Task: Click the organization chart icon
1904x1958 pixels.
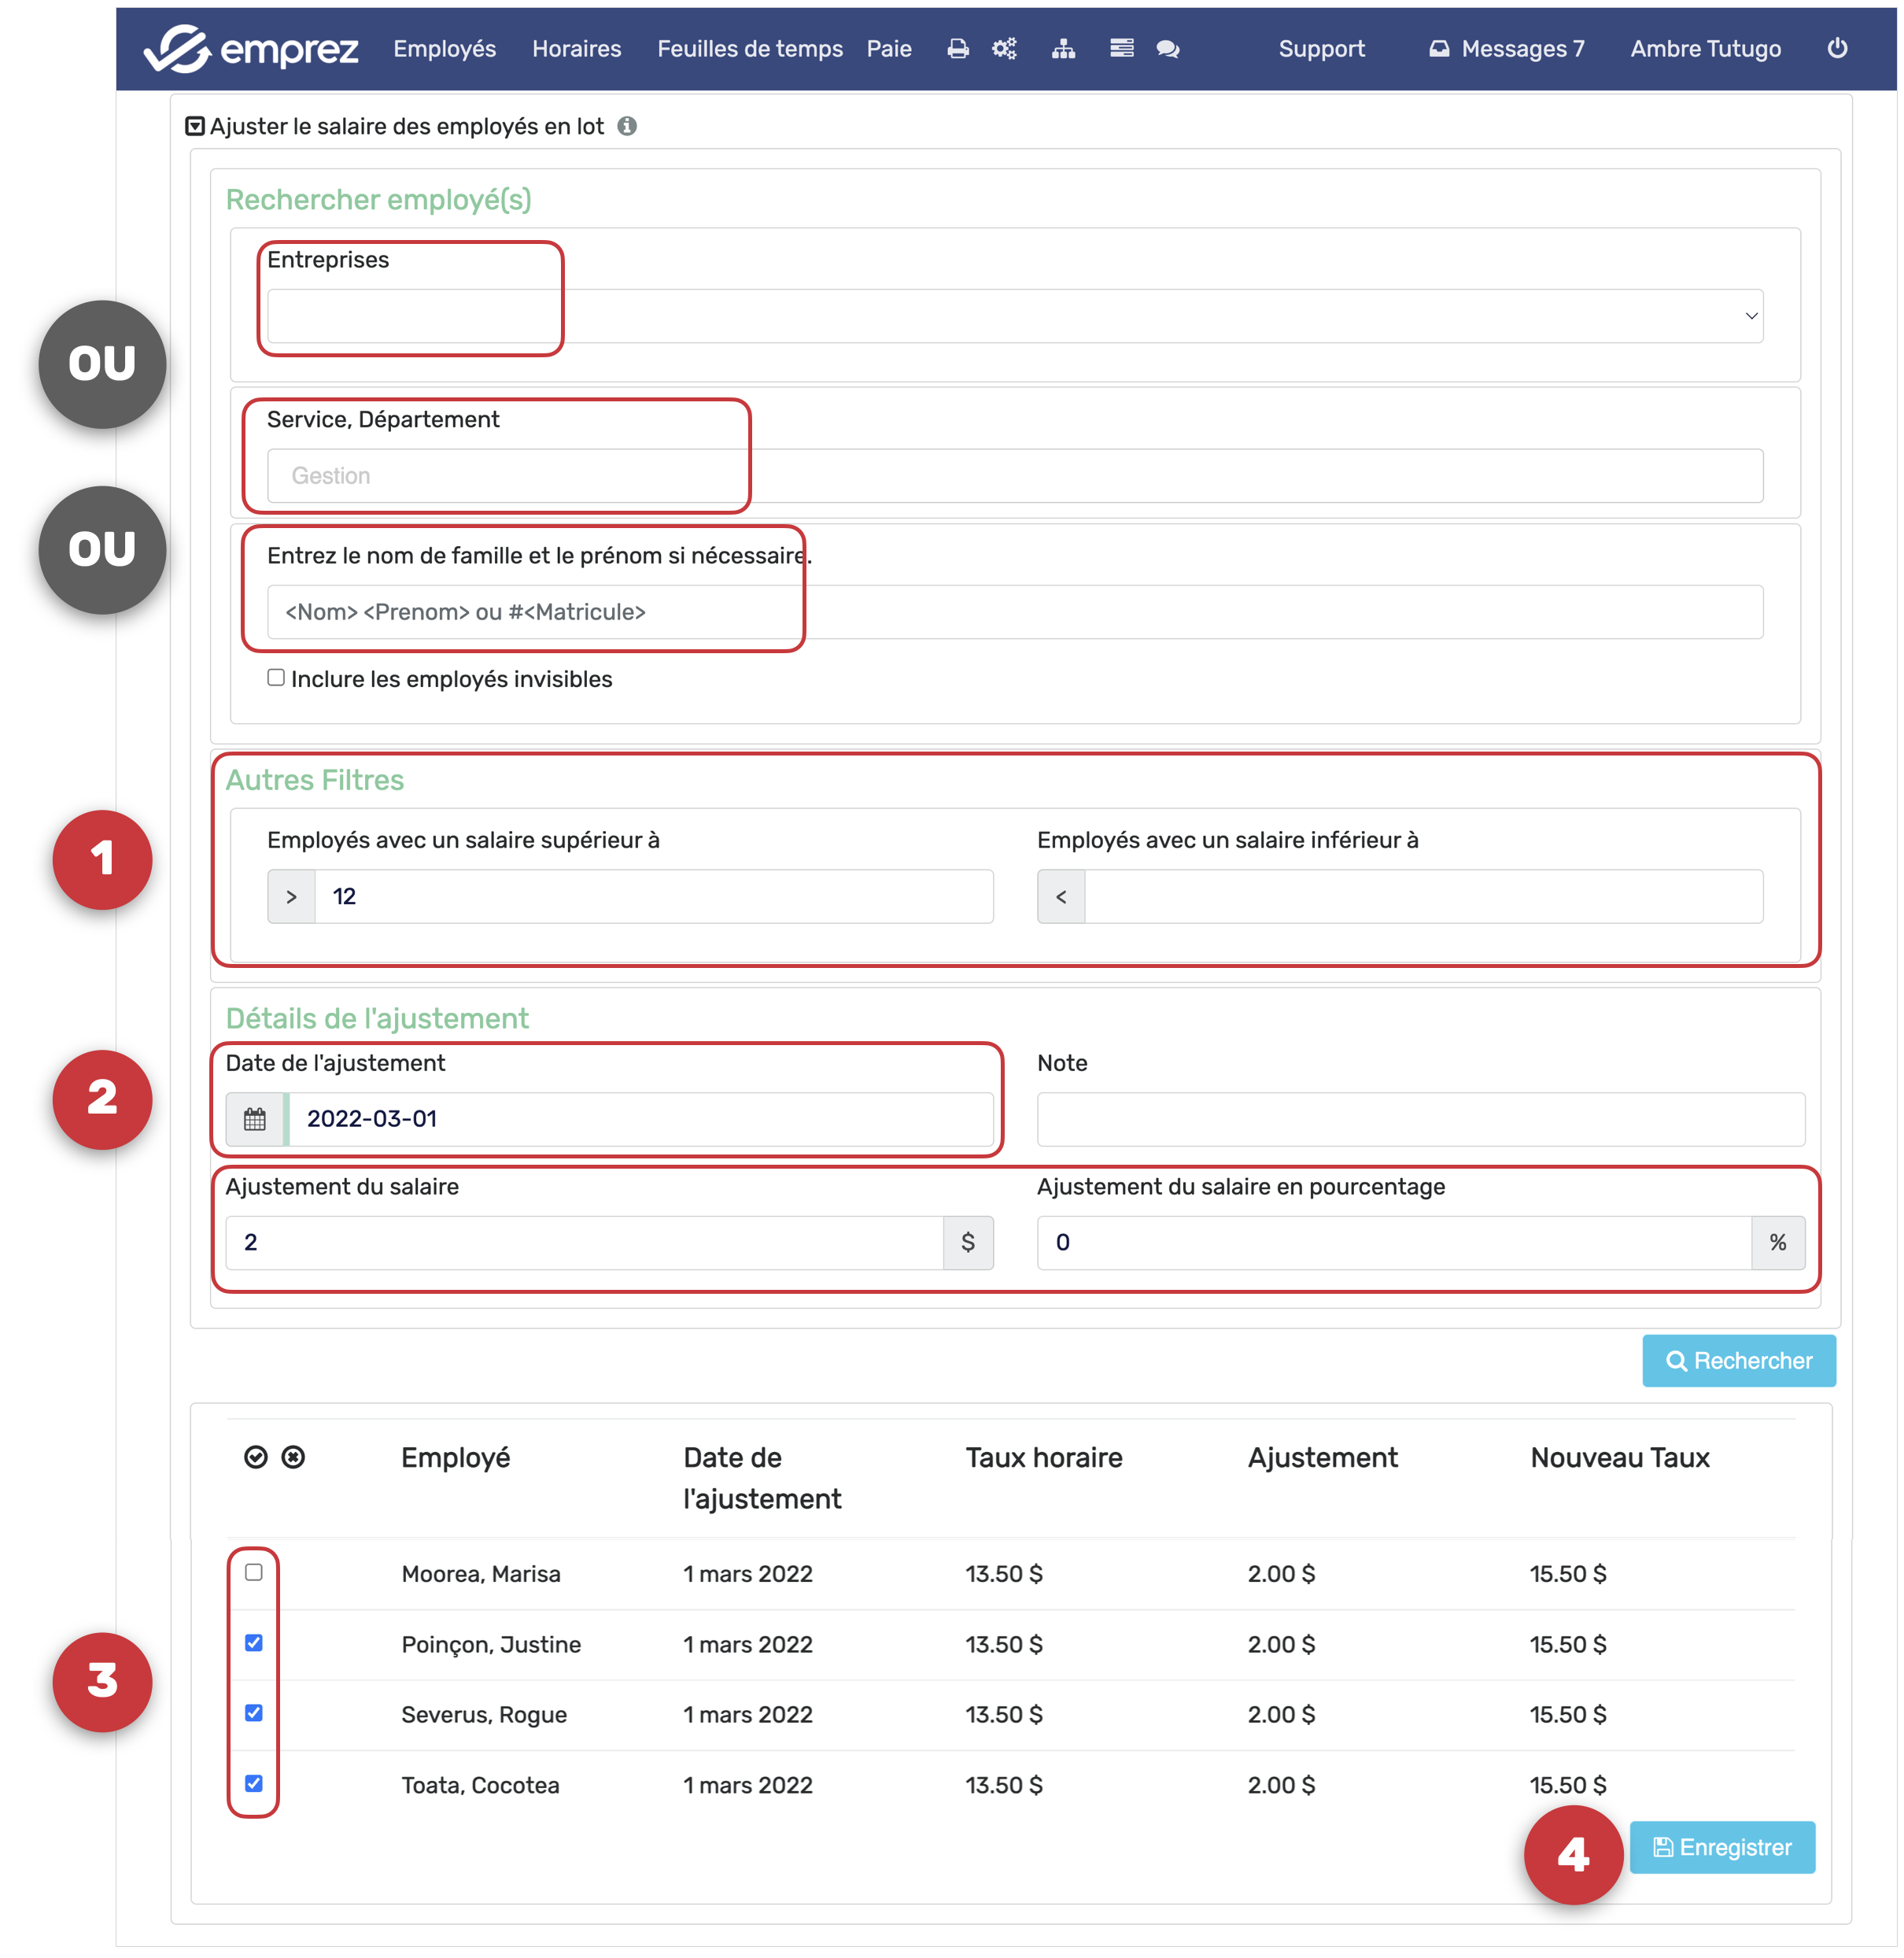Action: 1063,49
